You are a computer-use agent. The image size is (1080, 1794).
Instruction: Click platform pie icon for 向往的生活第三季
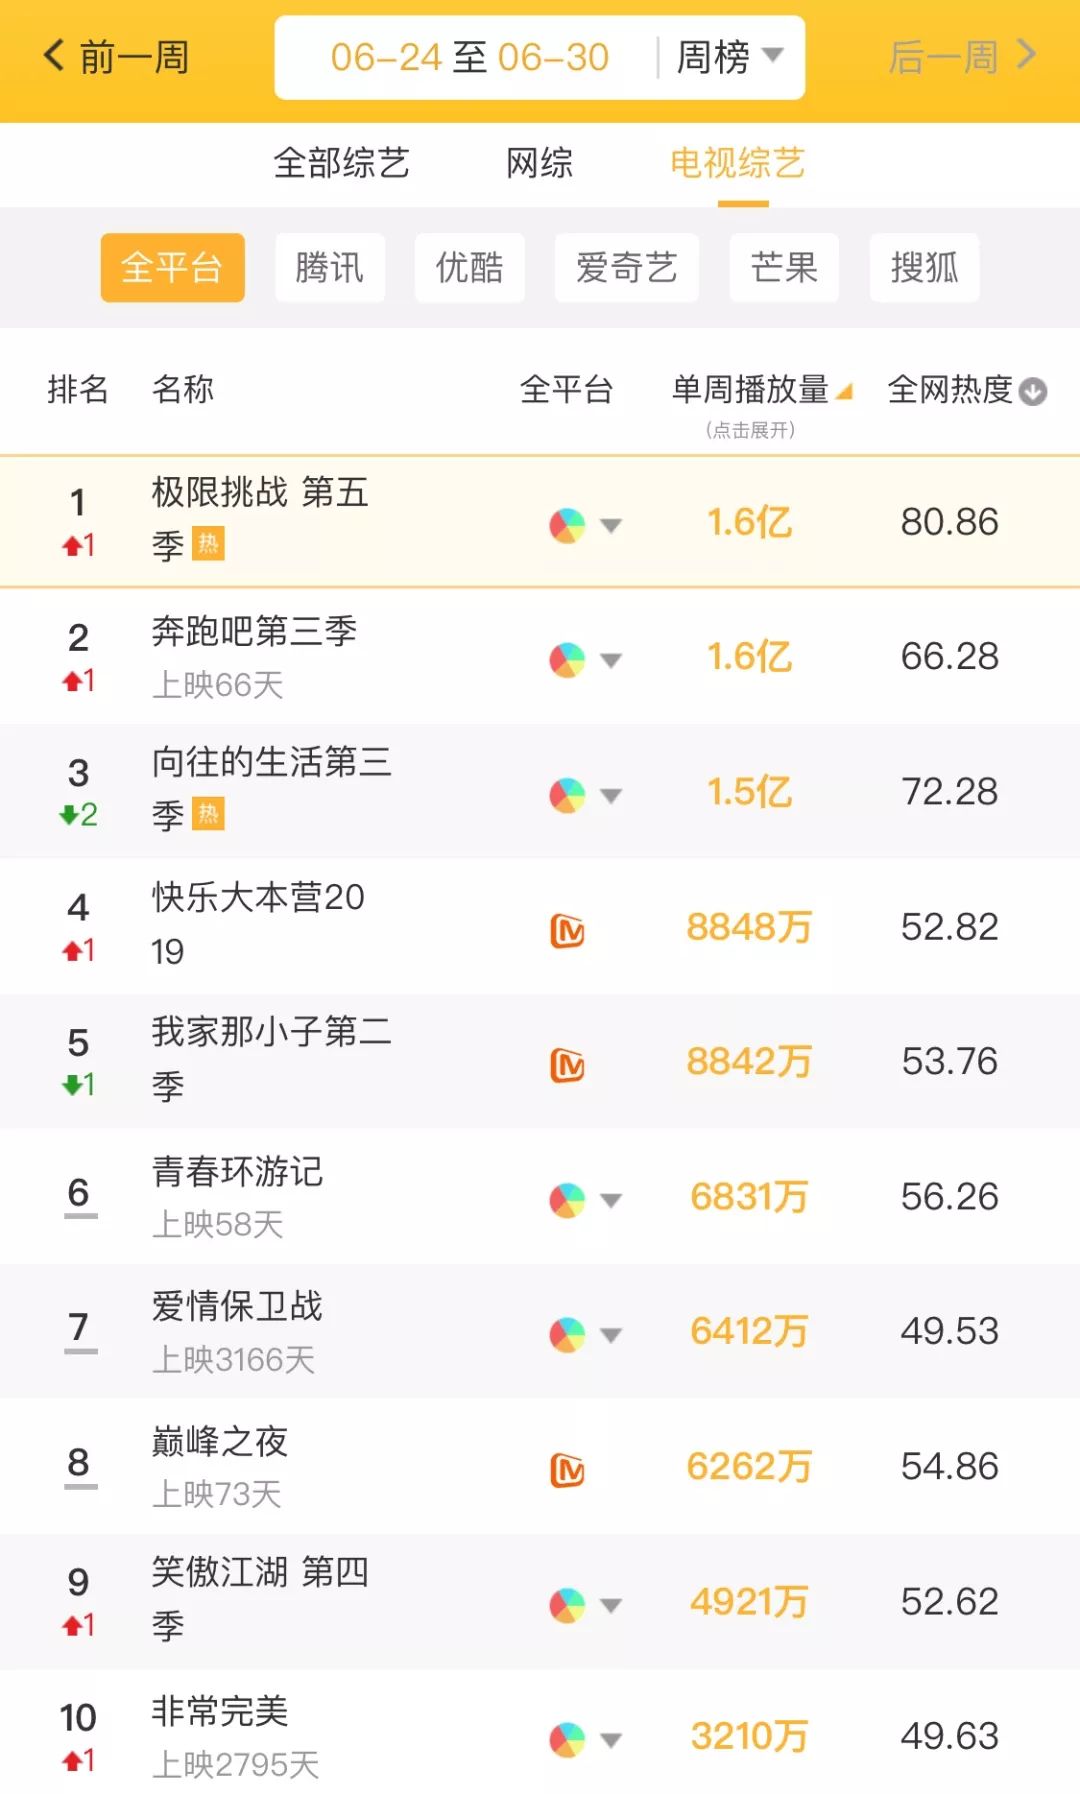pos(567,795)
